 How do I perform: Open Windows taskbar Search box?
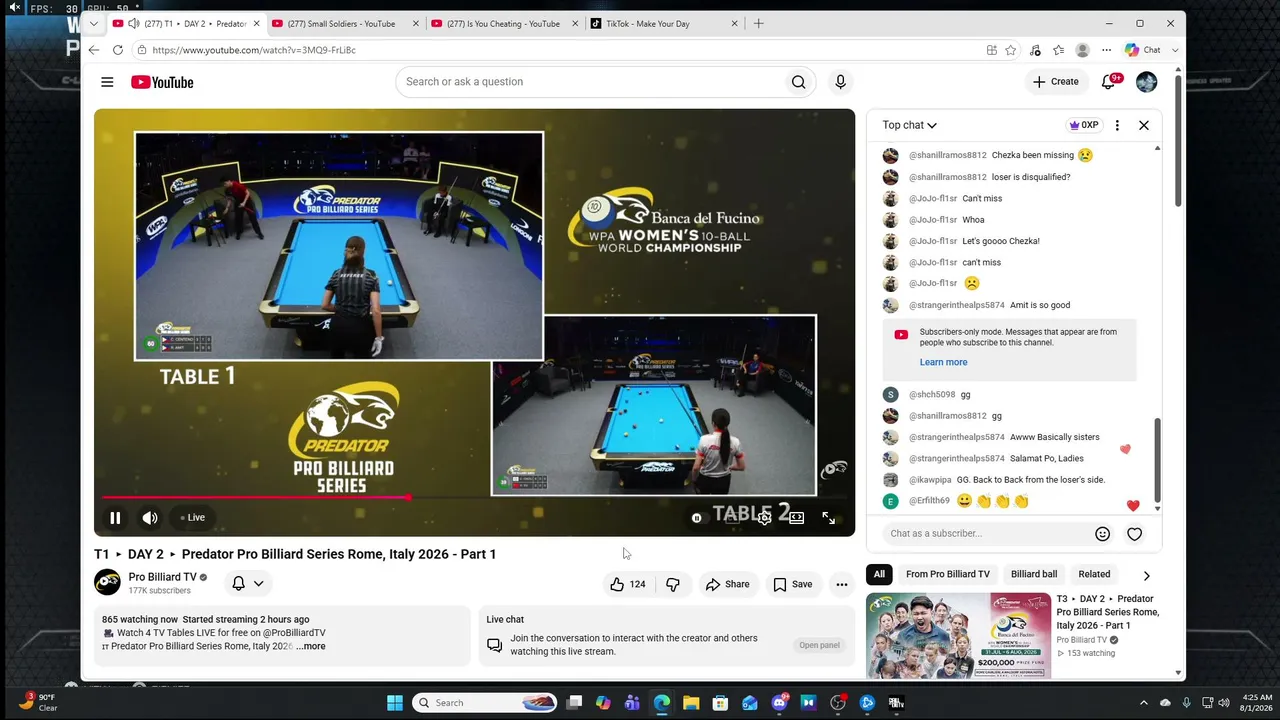pos(485,703)
